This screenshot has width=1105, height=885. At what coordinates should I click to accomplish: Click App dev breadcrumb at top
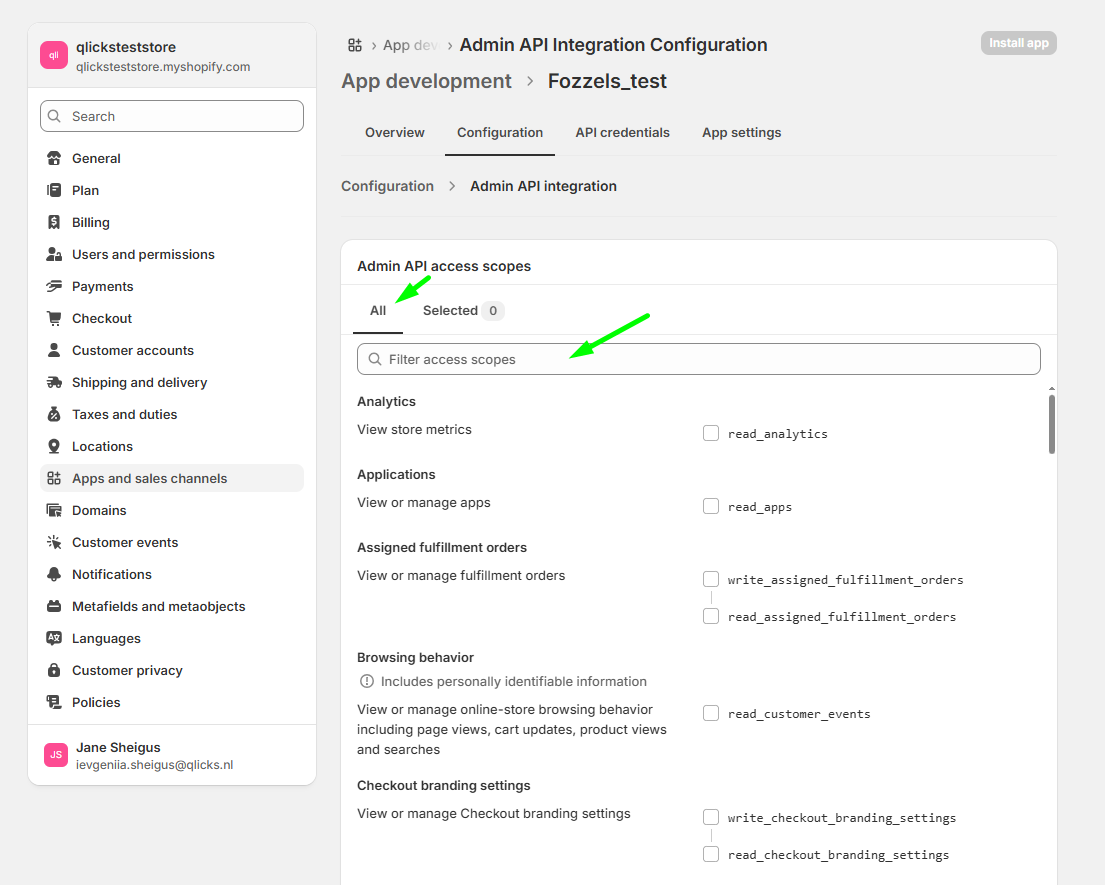click(x=410, y=45)
